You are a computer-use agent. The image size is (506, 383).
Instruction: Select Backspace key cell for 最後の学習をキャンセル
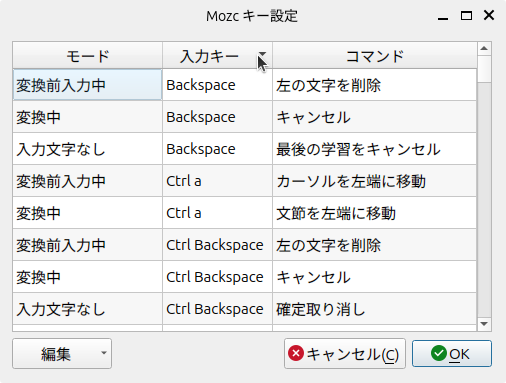coord(217,149)
